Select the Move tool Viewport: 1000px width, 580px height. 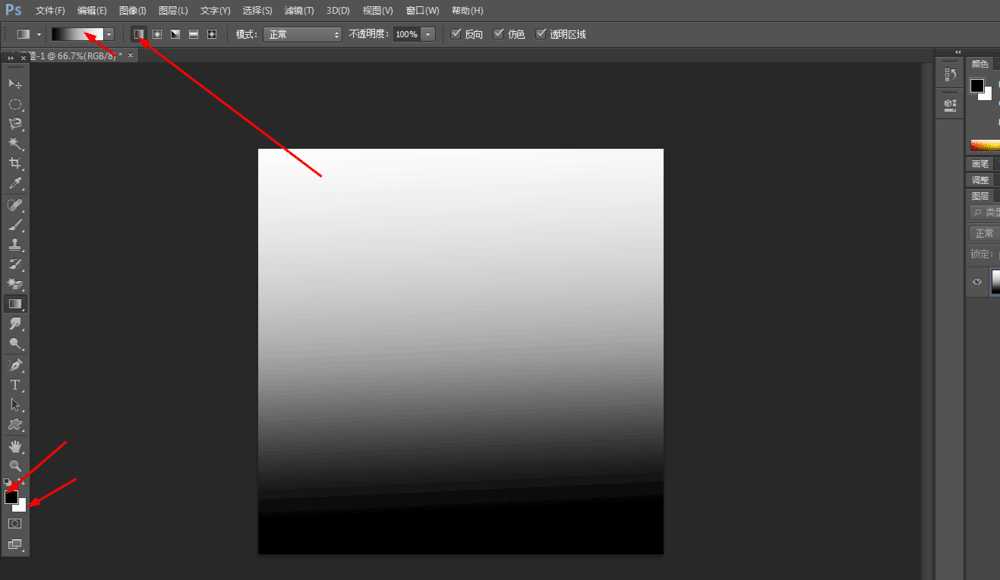point(14,84)
